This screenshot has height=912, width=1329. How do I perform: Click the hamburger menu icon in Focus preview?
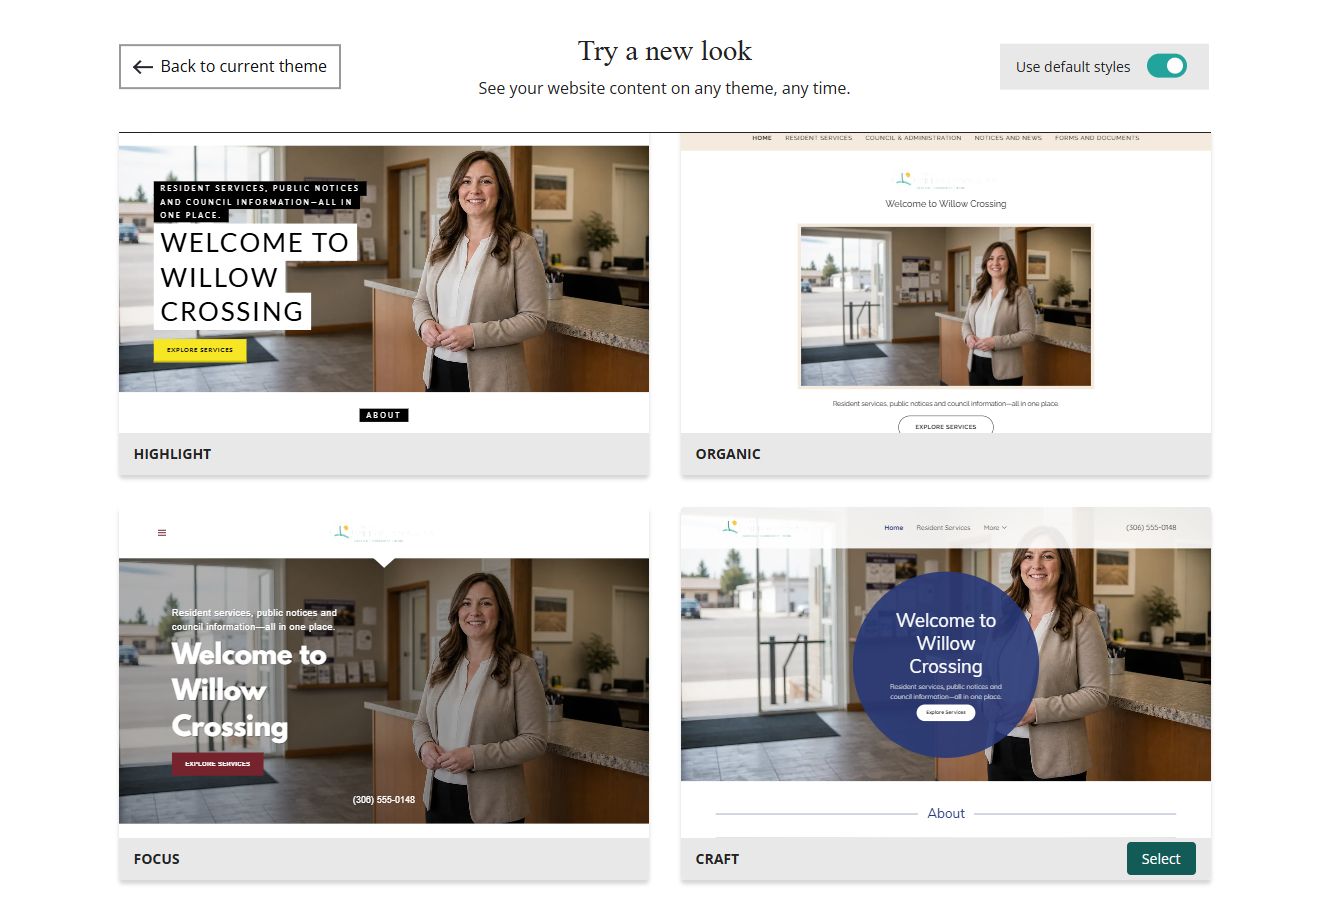pos(162,533)
